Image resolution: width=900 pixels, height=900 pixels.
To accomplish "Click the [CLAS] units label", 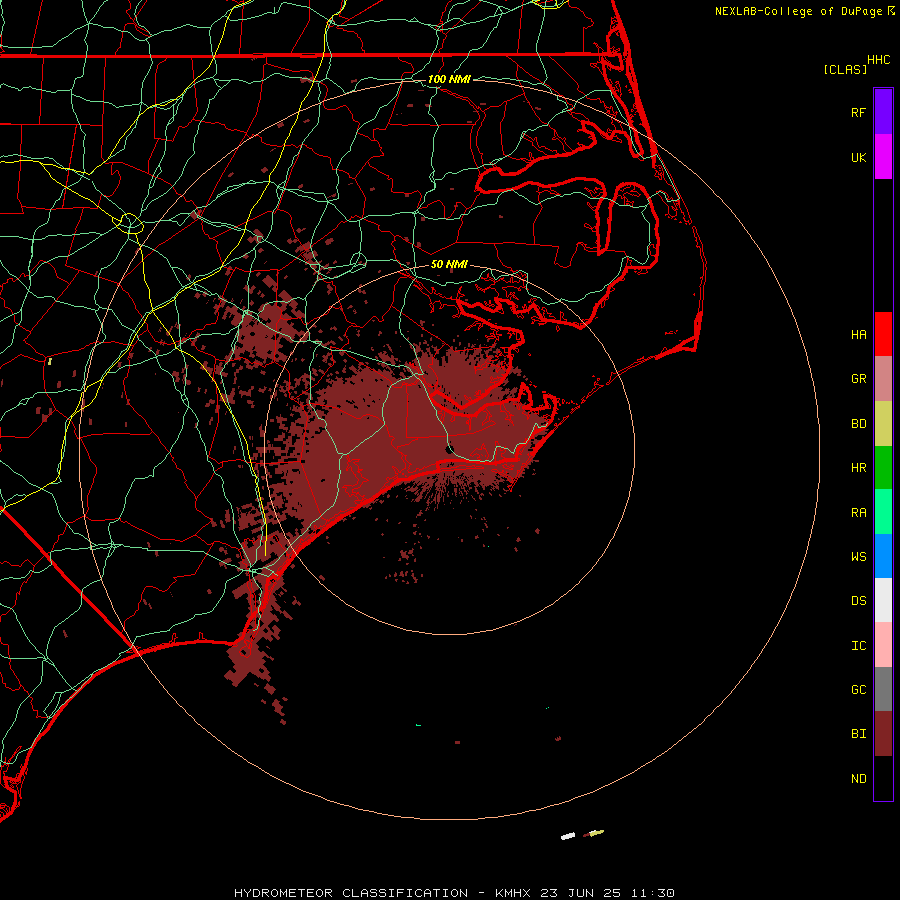I will tap(845, 69).
